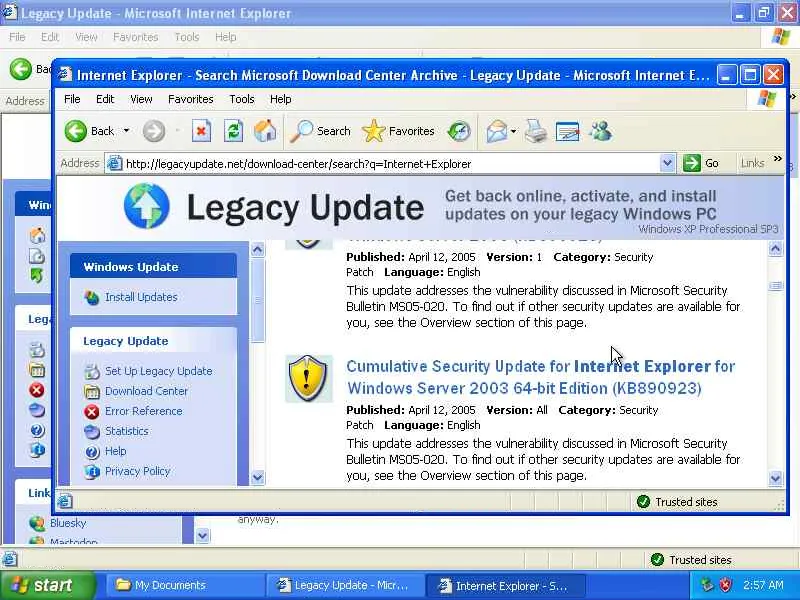Go to the Home page icon
Screen dimensions: 800x600
[x=265, y=131]
